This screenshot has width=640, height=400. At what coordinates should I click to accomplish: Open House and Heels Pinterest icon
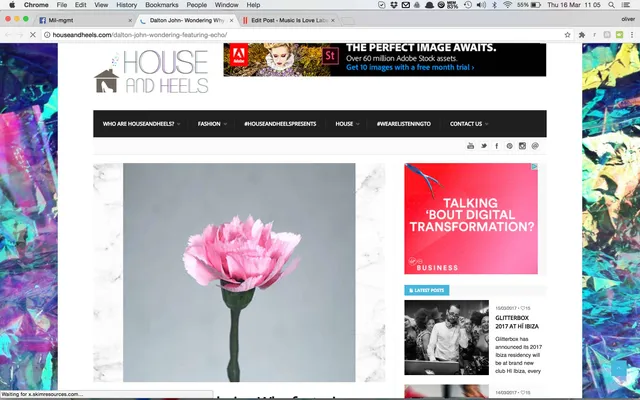pyautogui.click(x=509, y=146)
